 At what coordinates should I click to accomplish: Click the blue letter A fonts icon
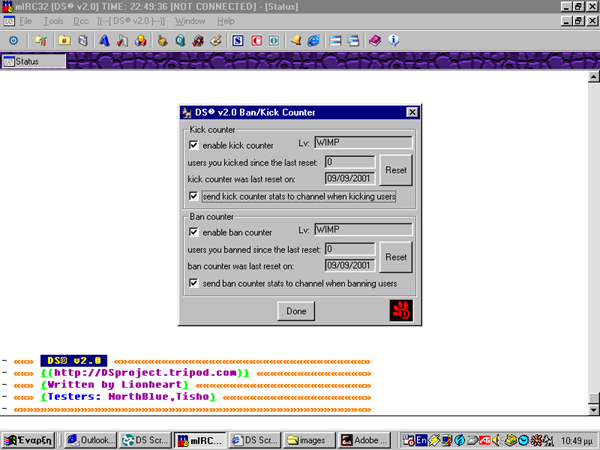tap(104, 40)
